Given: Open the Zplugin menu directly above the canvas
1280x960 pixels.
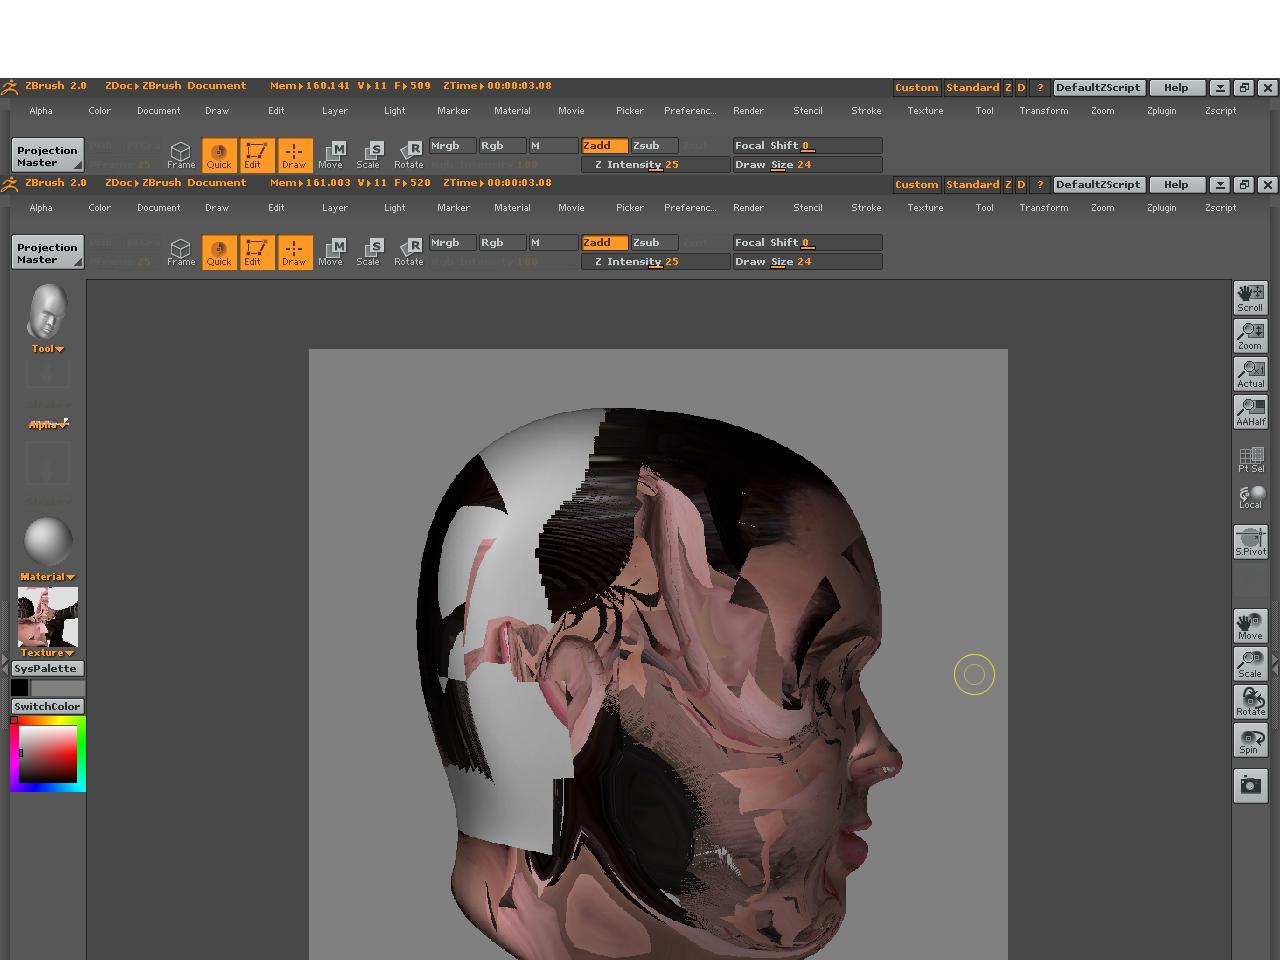Looking at the screenshot, I should pyautogui.click(x=1161, y=208).
